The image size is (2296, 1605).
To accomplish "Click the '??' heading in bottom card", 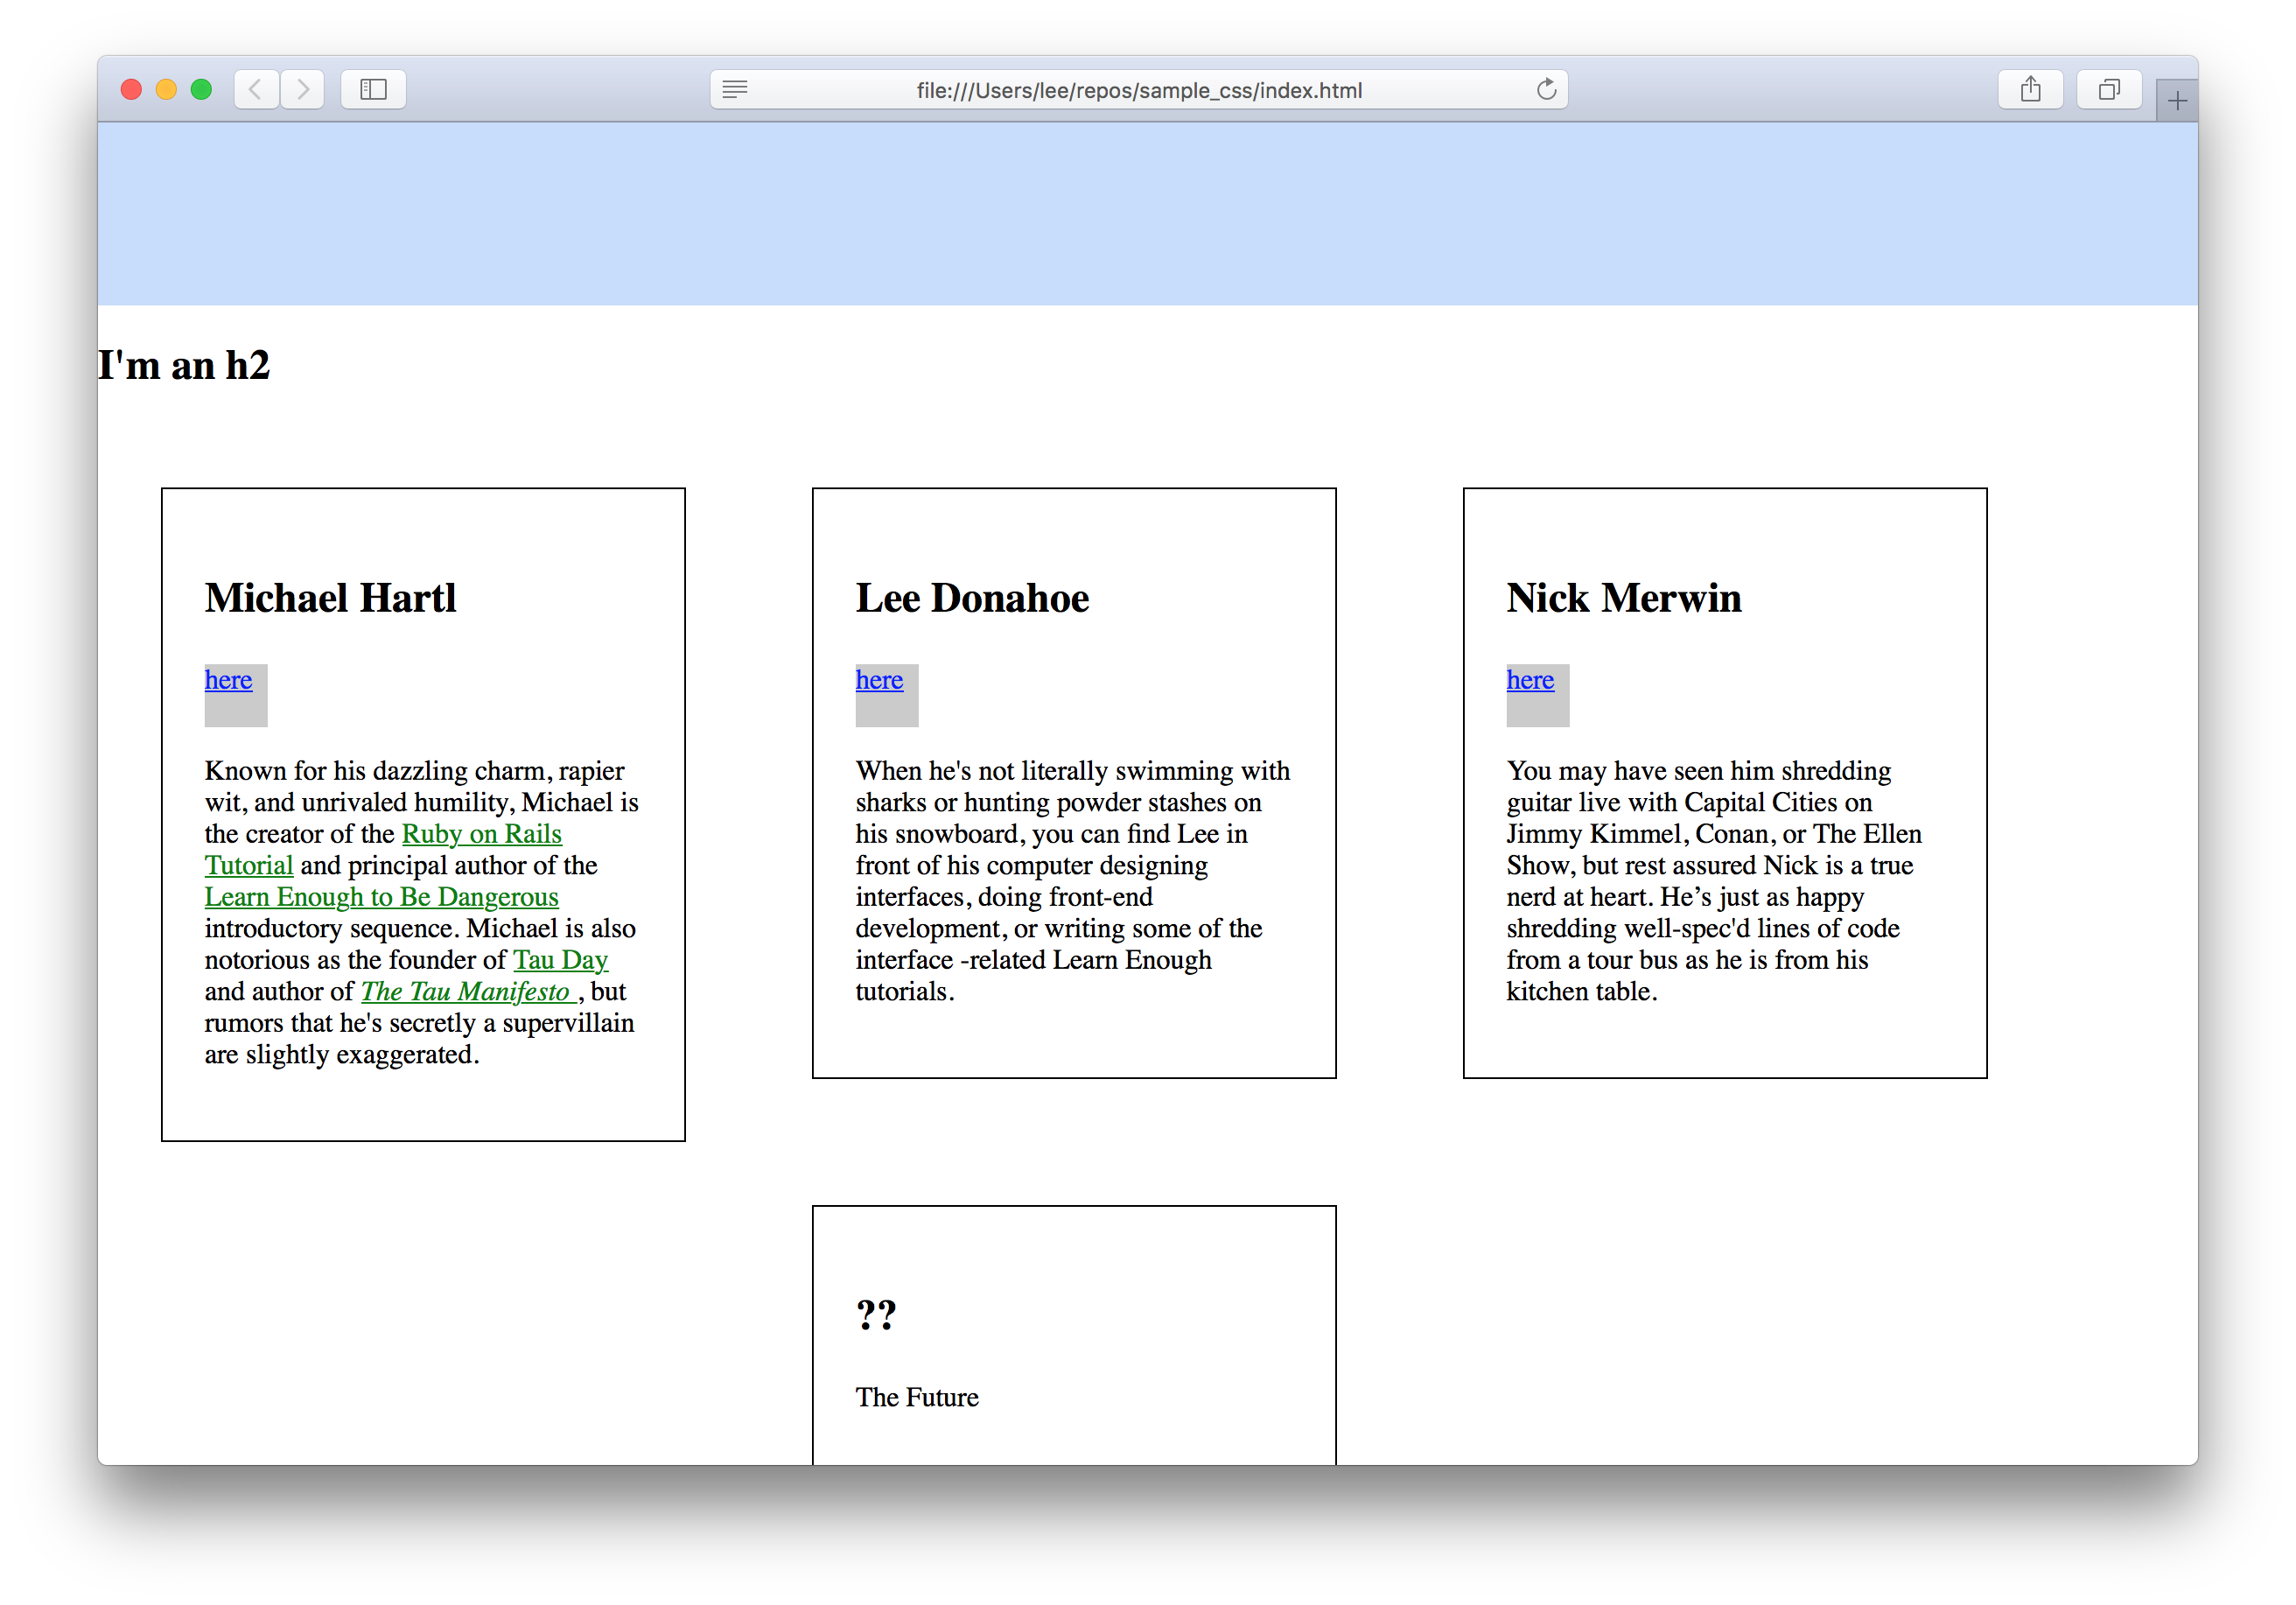I will click(x=876, y=1314).
